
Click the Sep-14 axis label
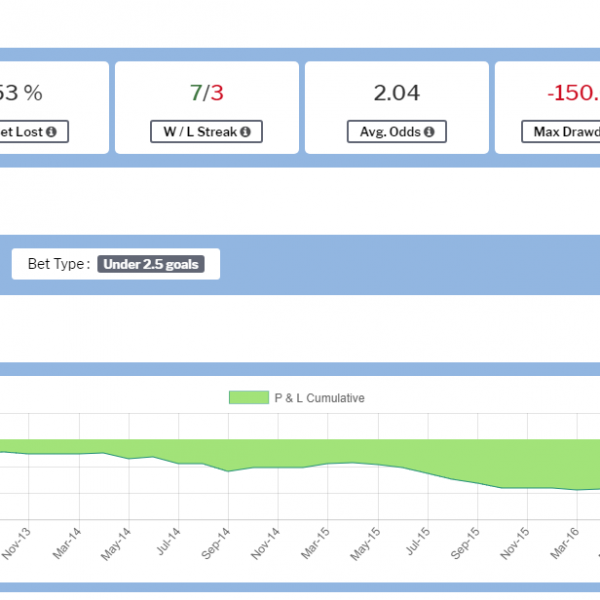click(215, 543)
